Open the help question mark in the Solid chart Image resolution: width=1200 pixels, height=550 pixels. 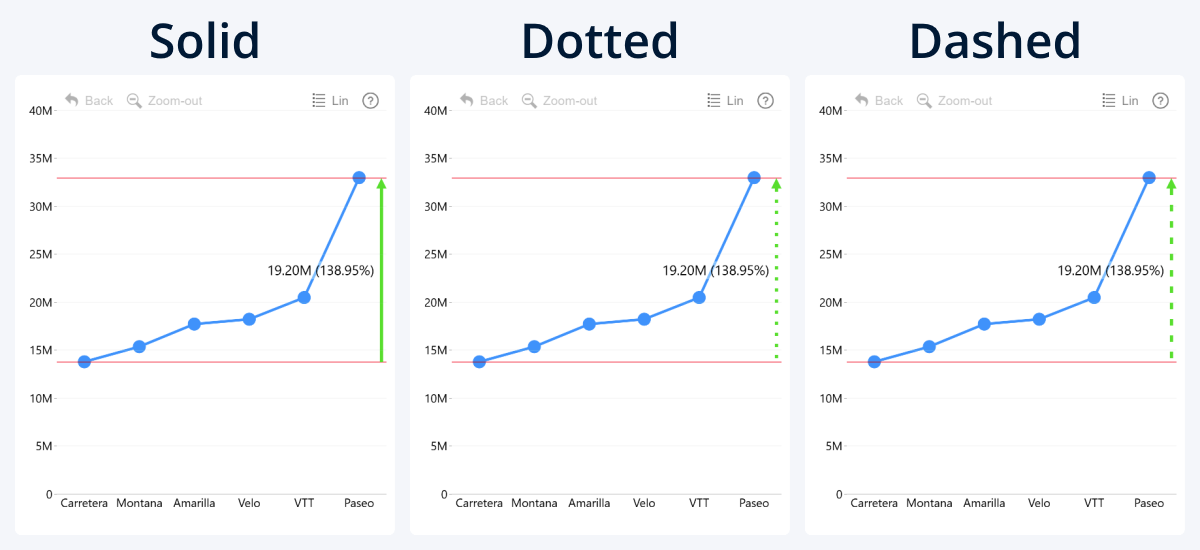(370, 100)
